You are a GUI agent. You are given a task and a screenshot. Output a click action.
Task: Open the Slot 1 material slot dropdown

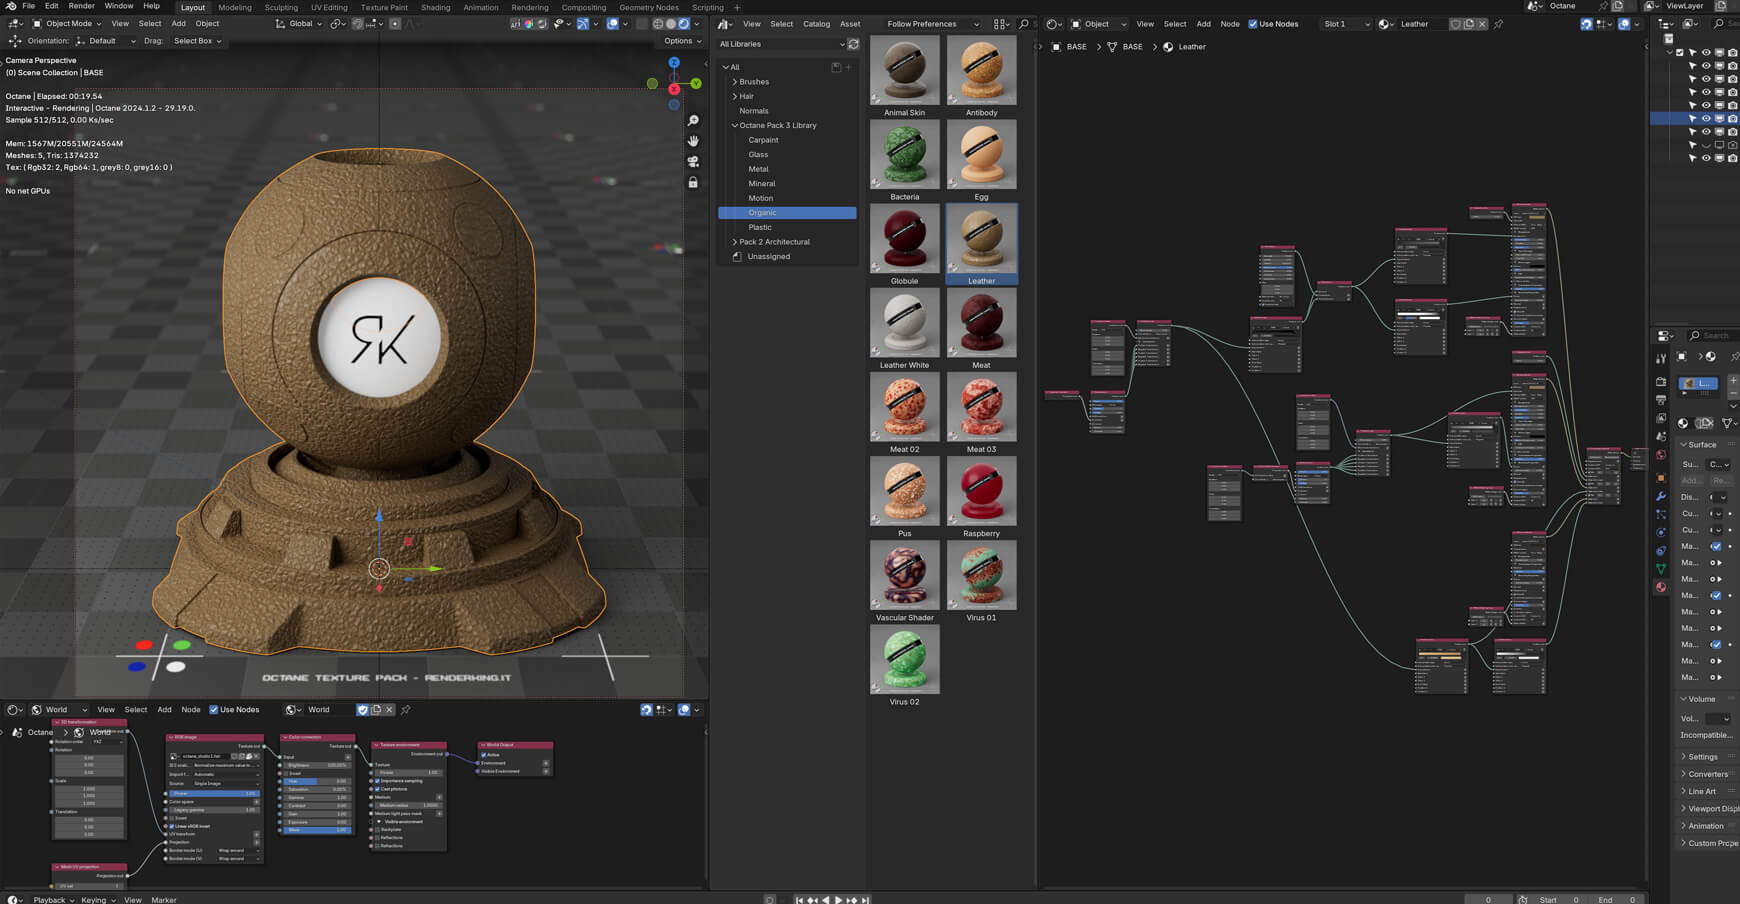(1345, 24)
